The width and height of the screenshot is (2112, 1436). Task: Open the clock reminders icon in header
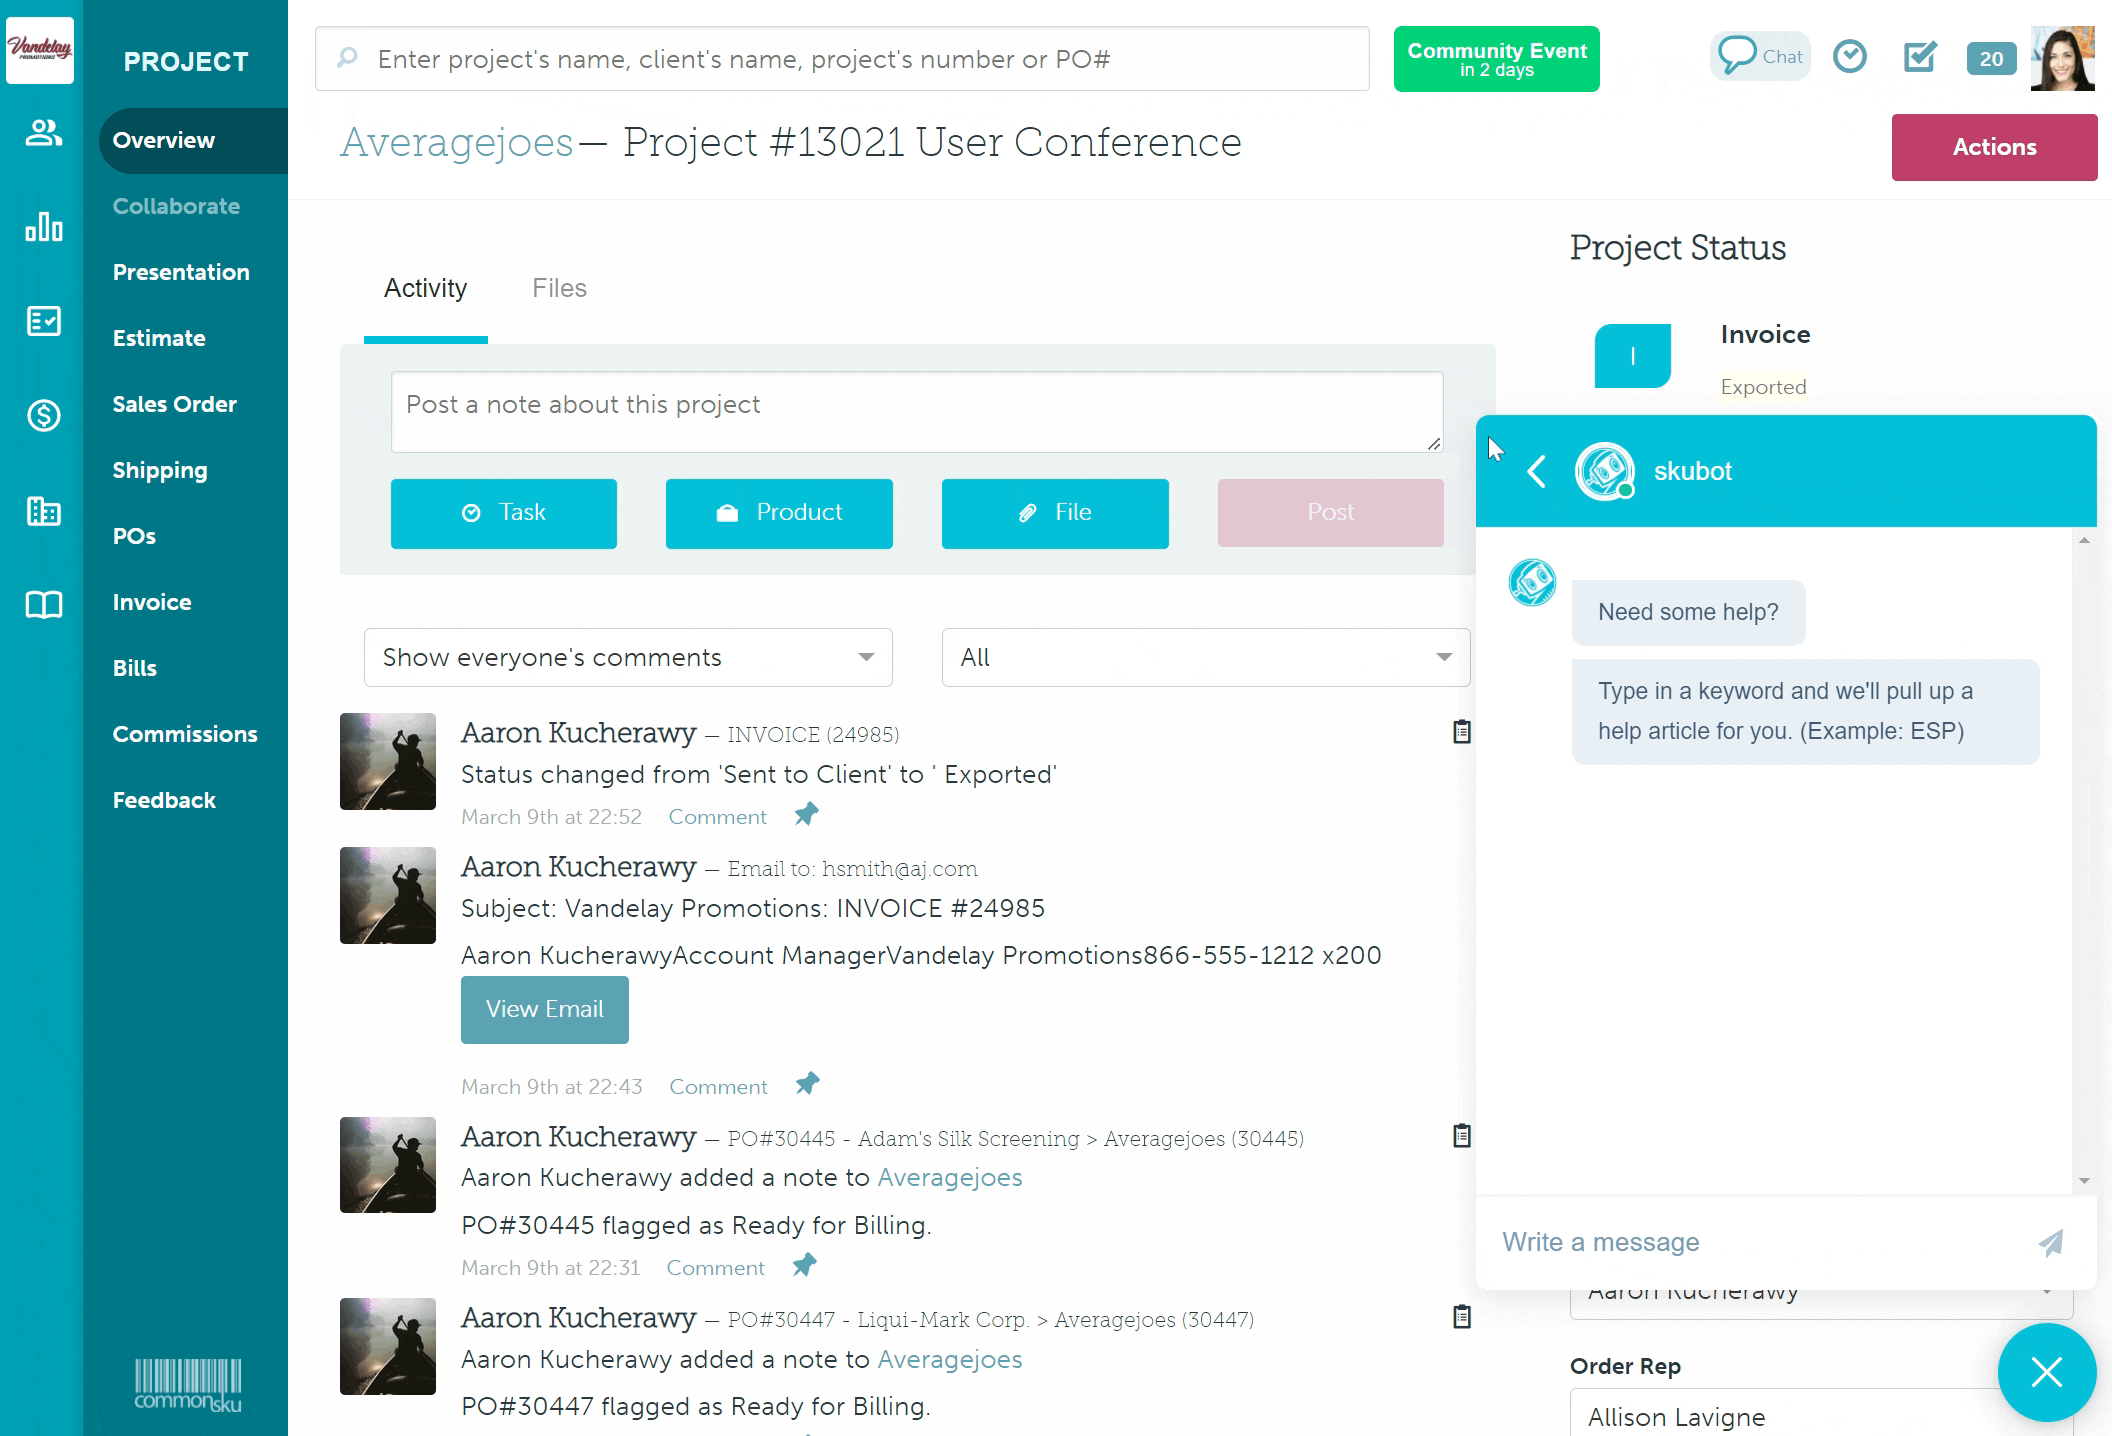point(1850,57)
